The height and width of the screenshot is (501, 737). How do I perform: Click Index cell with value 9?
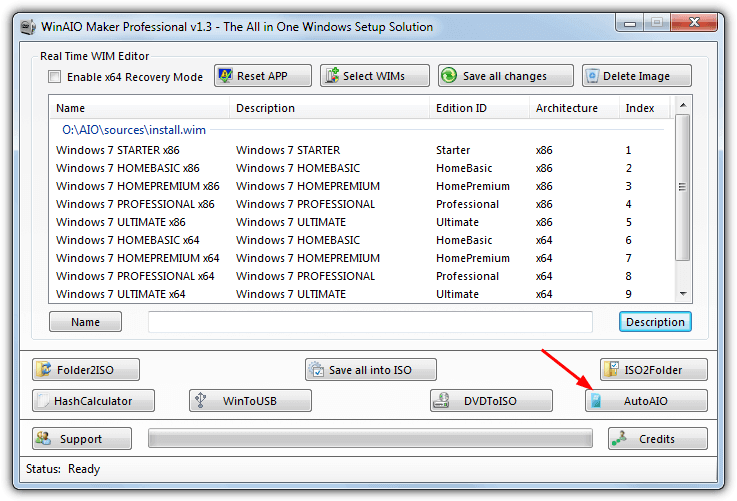628,294
